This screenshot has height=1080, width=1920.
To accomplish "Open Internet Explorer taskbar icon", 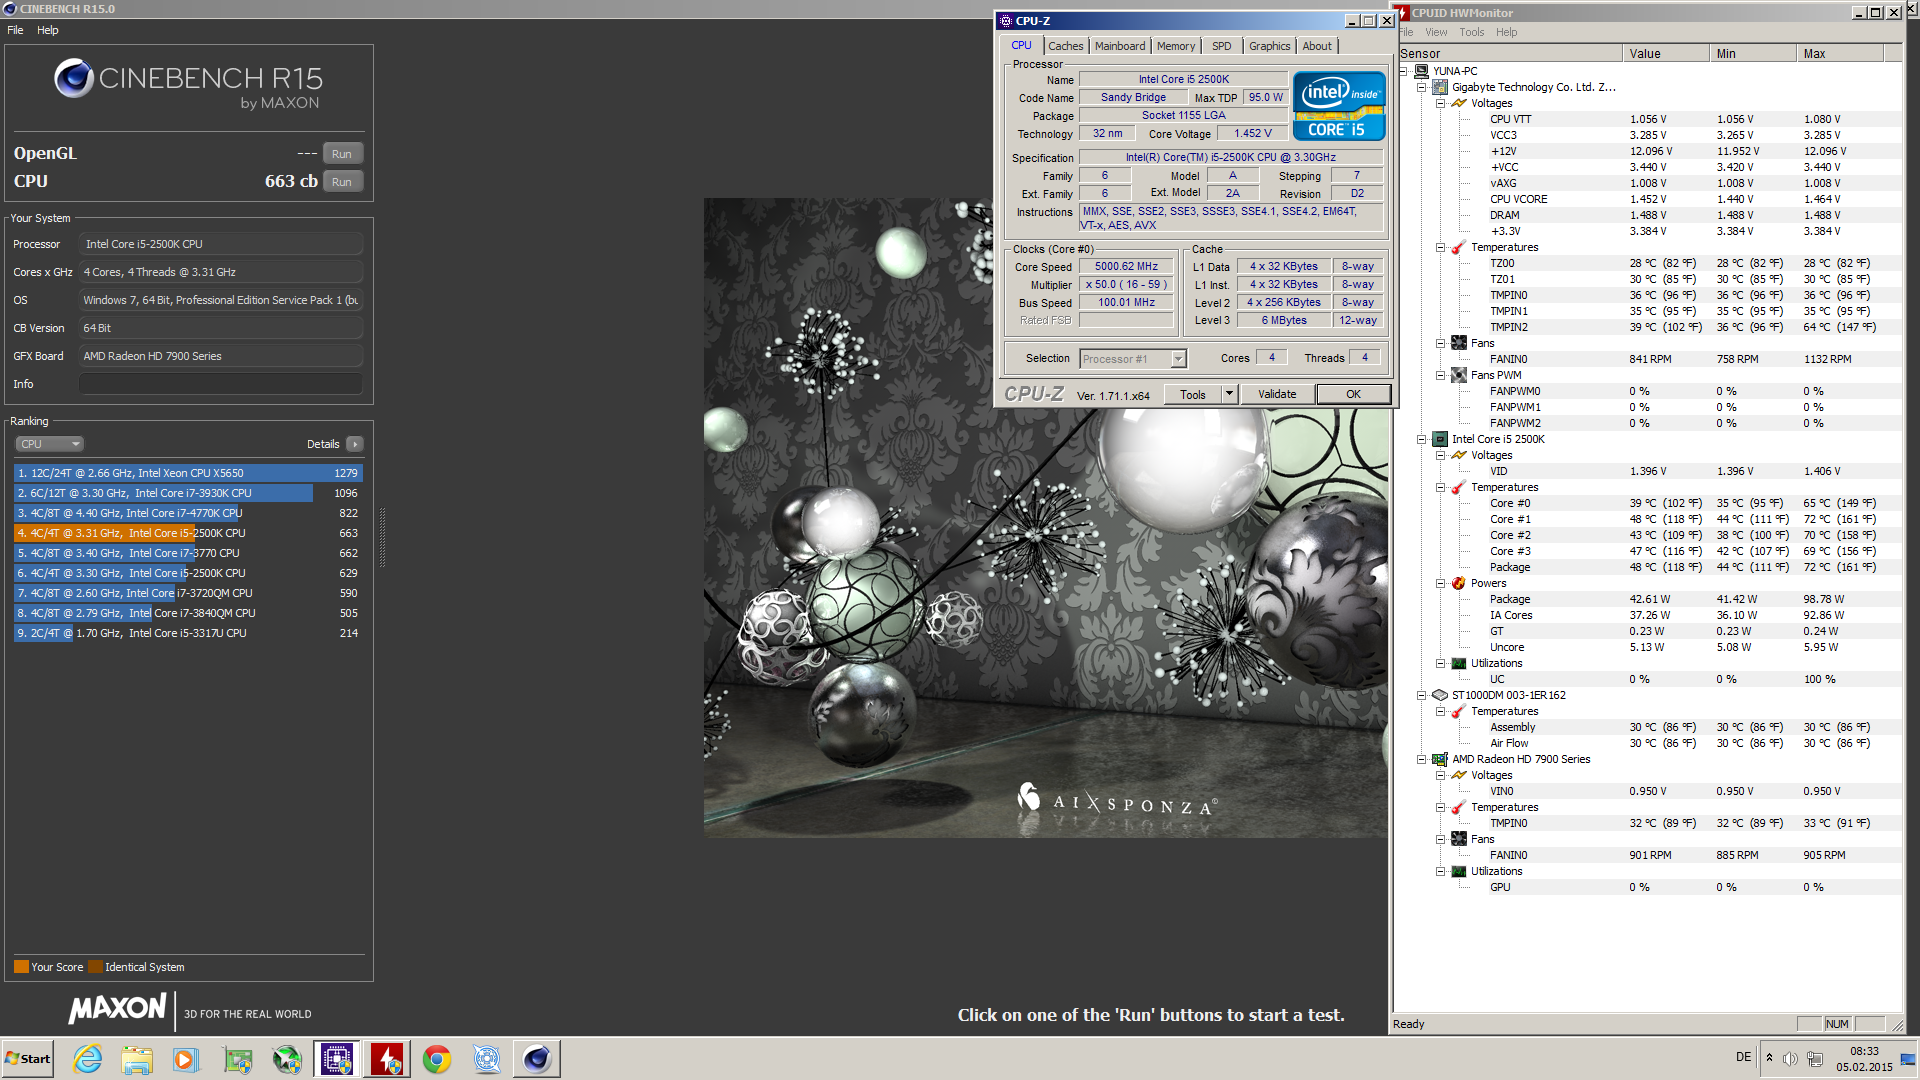I will tap(88, 1059).
